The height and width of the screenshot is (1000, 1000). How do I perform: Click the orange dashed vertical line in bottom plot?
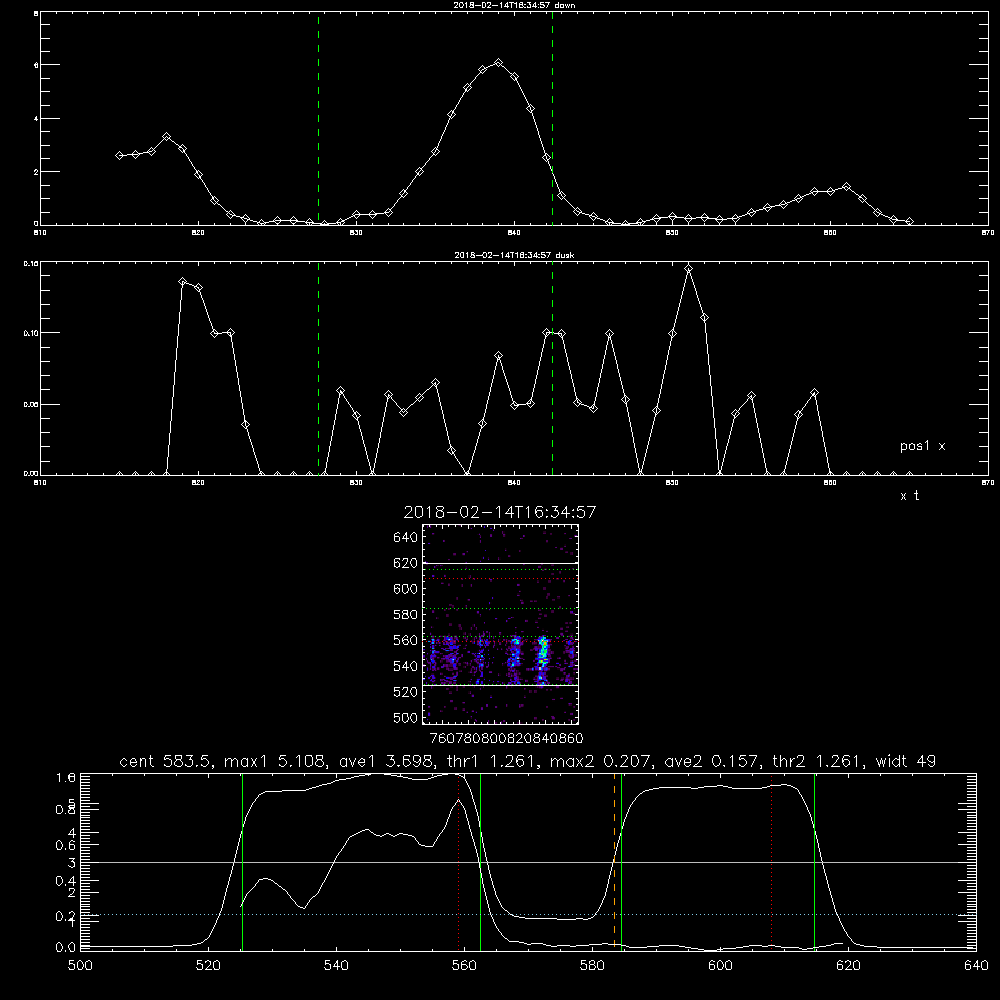615,861
